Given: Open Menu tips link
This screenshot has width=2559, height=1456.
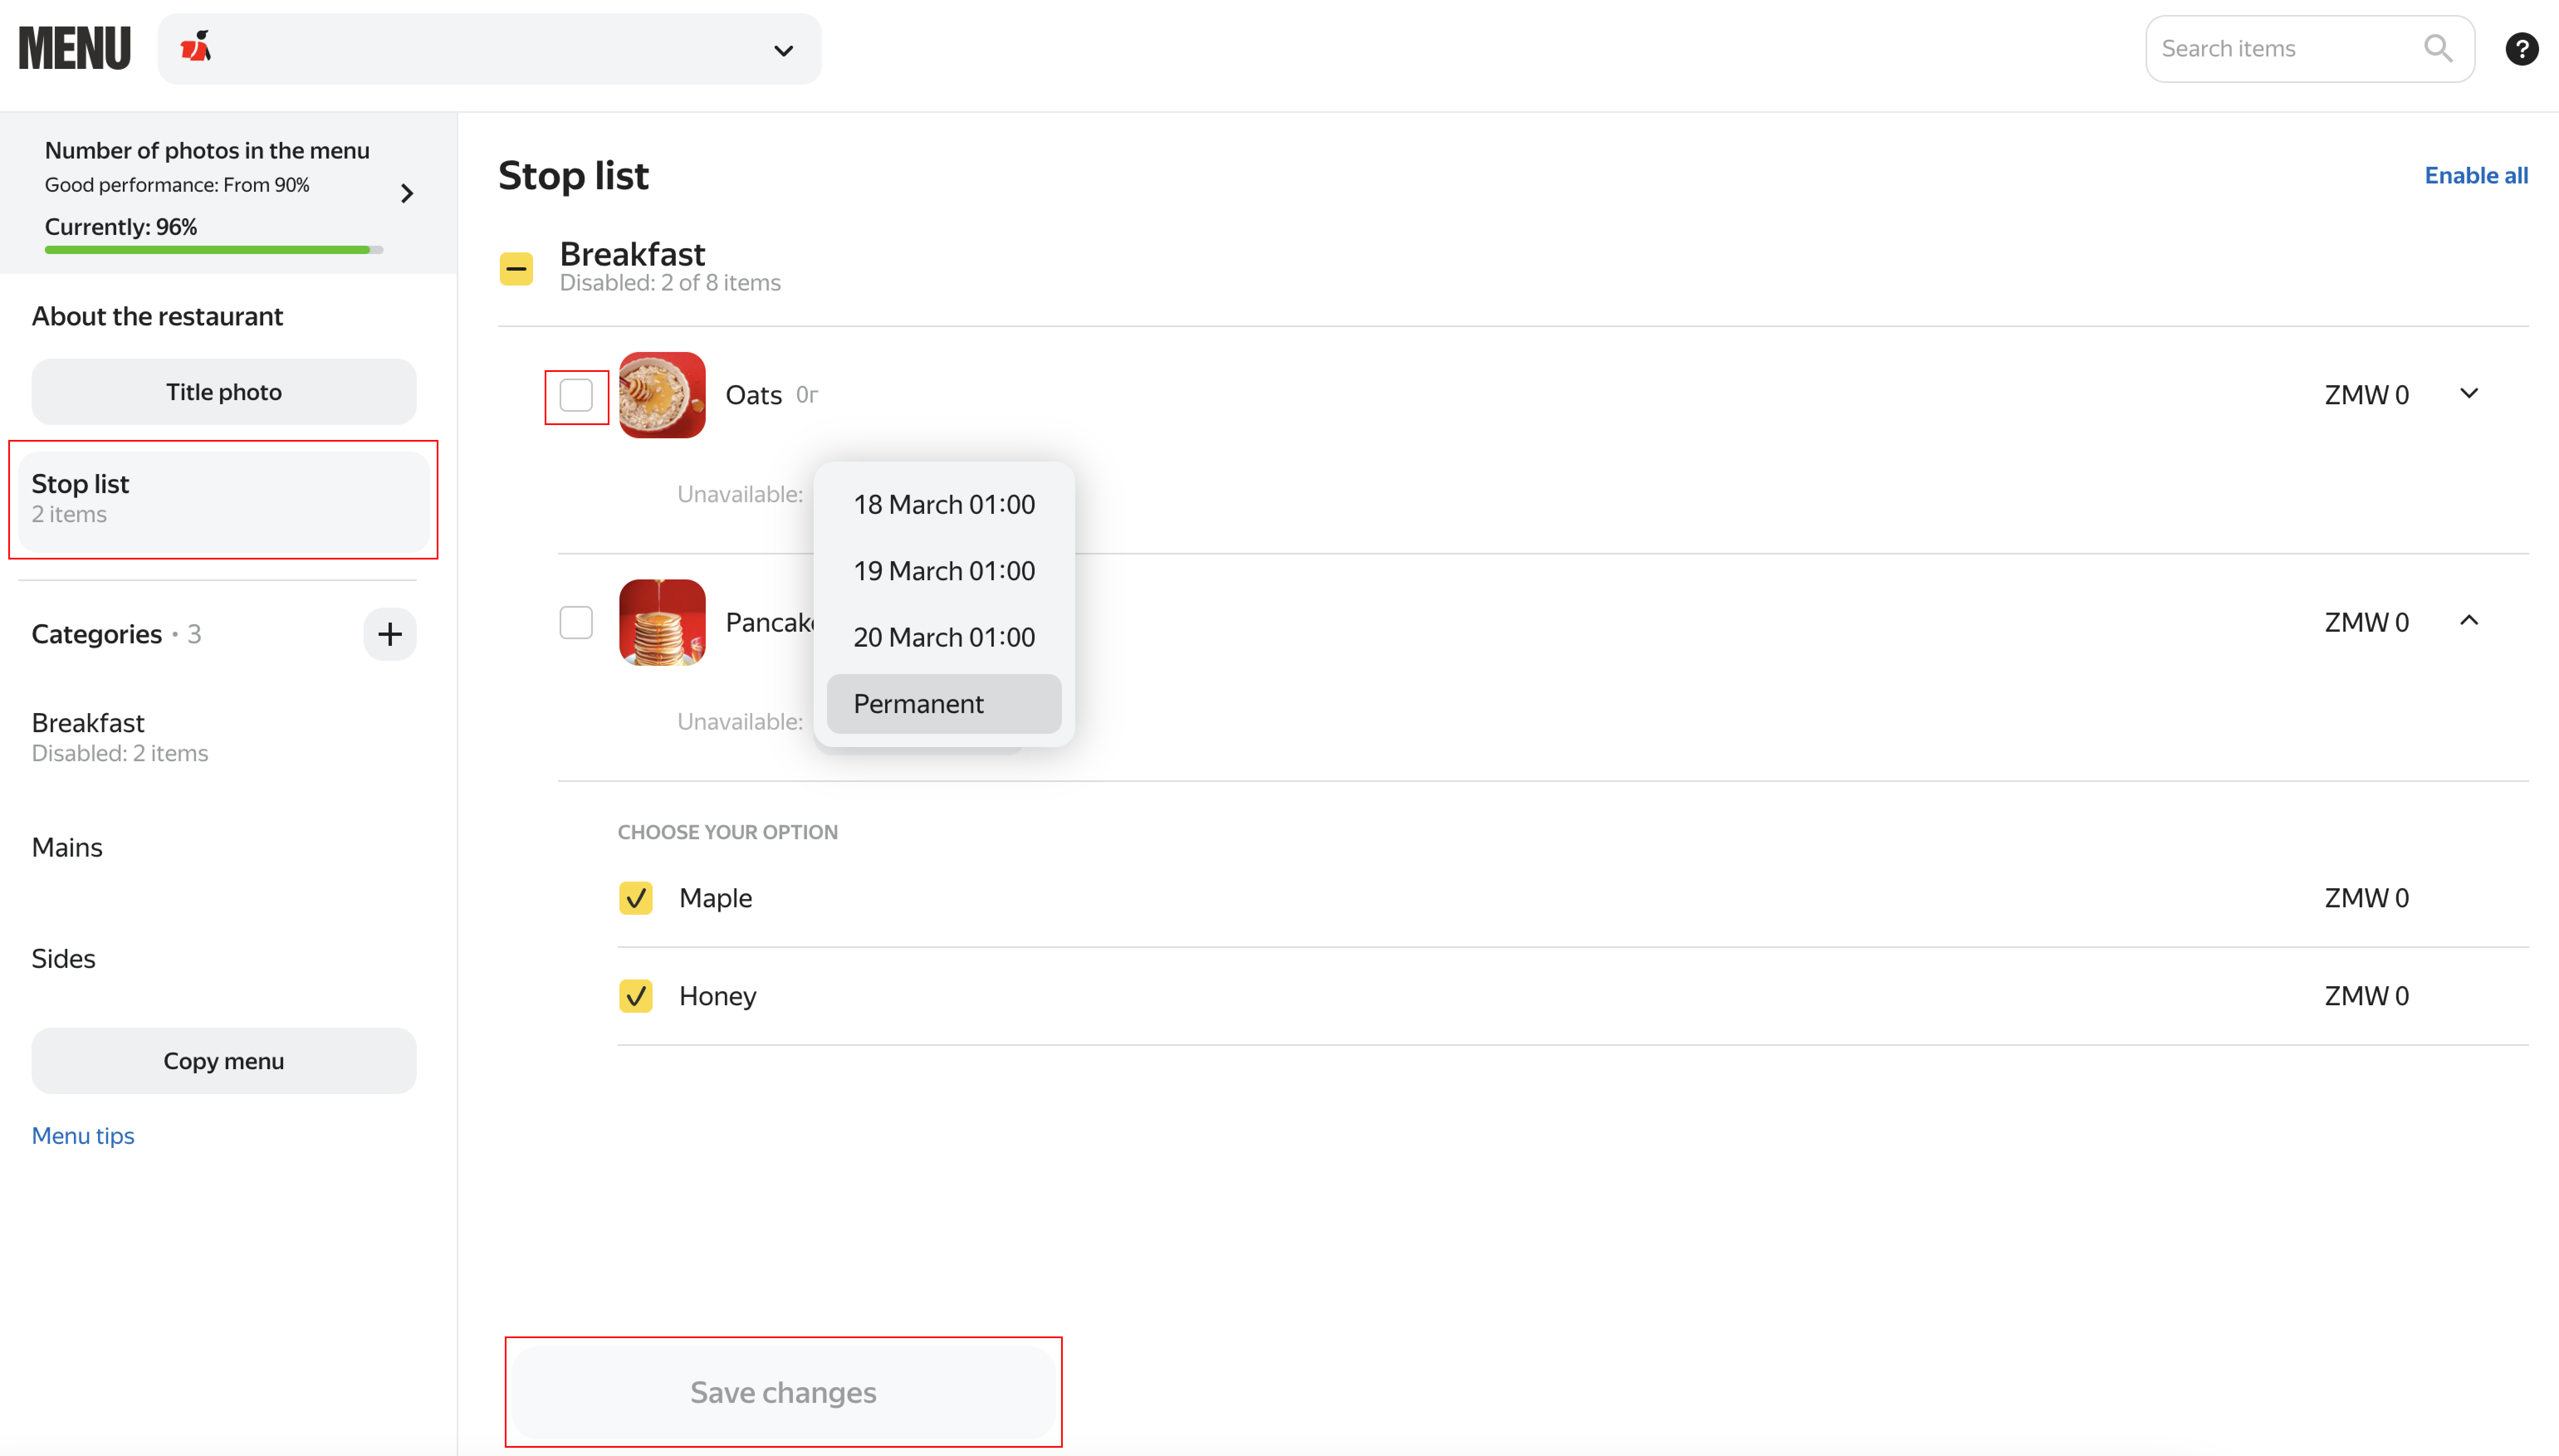Looking at the screenshot, I should tap(83, 1135).
